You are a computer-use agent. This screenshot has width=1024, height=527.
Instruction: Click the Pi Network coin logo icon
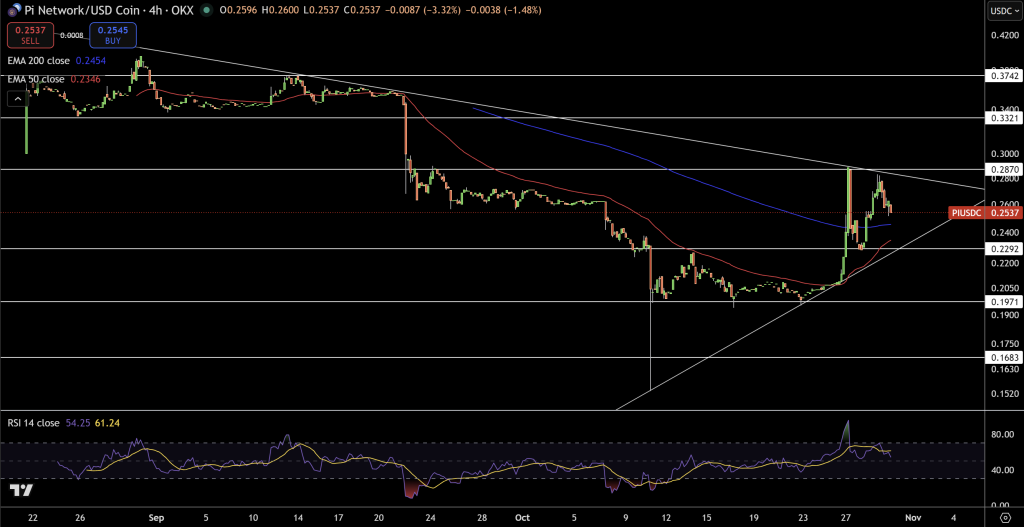pyautogui.click(x=13, y=10)
